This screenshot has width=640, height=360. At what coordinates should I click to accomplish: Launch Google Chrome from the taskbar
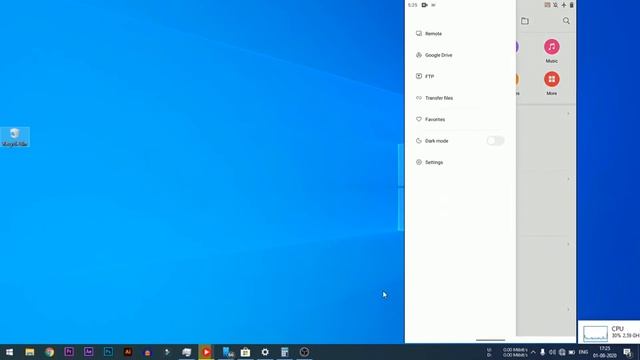point(49,352)
